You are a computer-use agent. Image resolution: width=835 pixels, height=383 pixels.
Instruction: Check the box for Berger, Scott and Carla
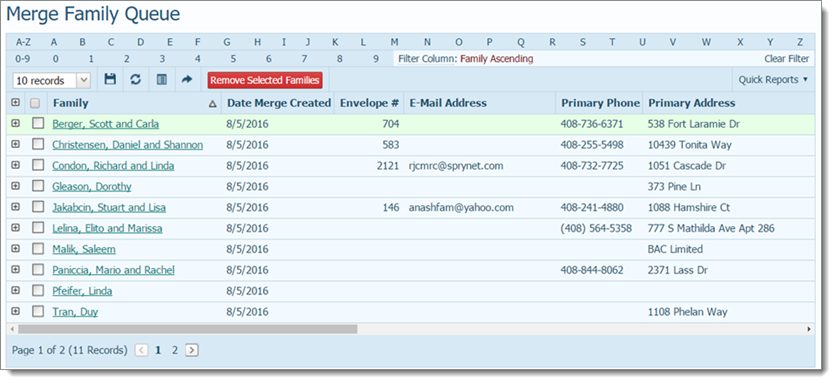point(38,124)
